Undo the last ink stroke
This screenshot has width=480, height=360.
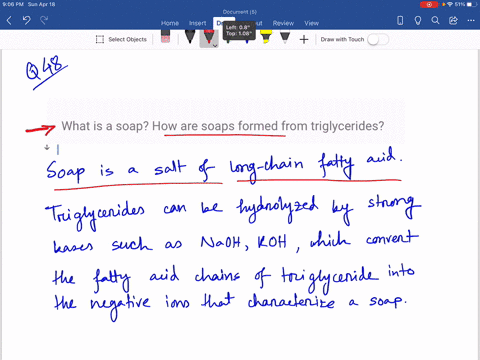click(x=27, y=21)
